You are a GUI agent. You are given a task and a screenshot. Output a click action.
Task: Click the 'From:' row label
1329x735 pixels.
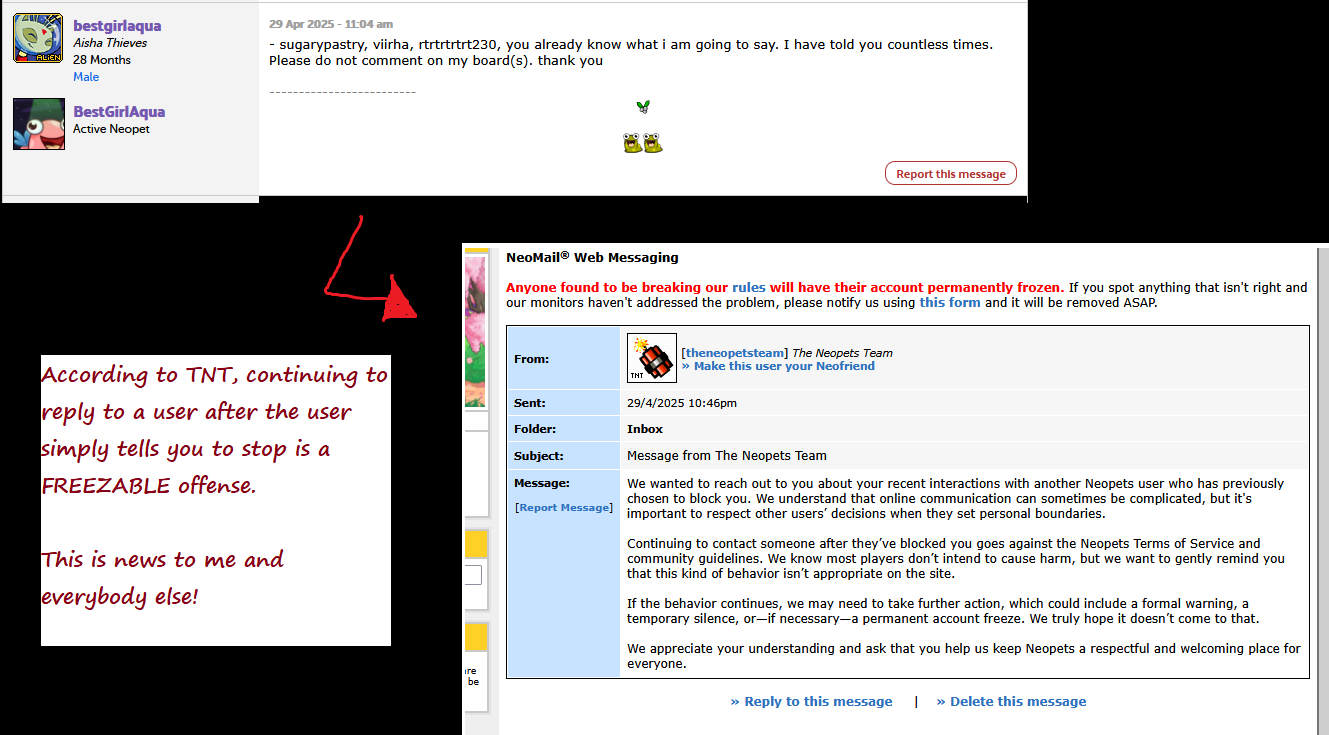coord(532,359)
